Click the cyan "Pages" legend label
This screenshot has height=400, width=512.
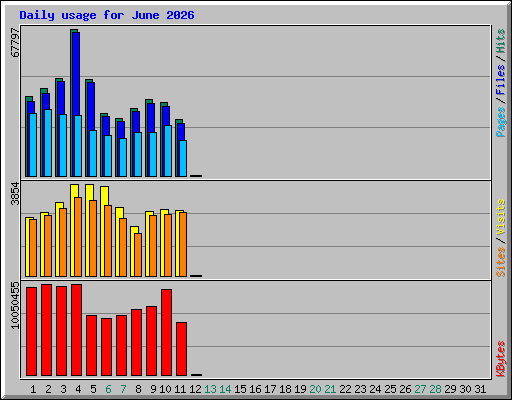click(x=500, y=122)
